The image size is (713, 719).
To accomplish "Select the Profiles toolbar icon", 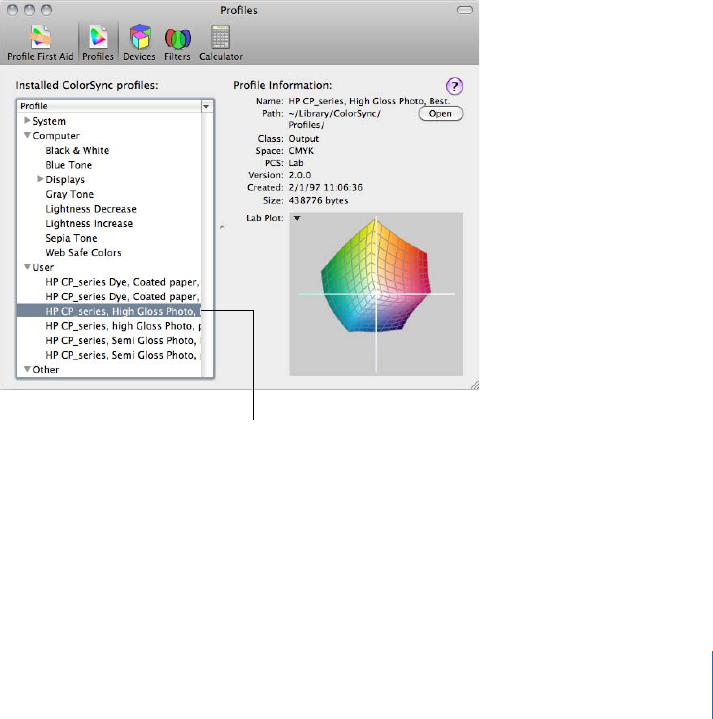I will click(x=98, y=44).
